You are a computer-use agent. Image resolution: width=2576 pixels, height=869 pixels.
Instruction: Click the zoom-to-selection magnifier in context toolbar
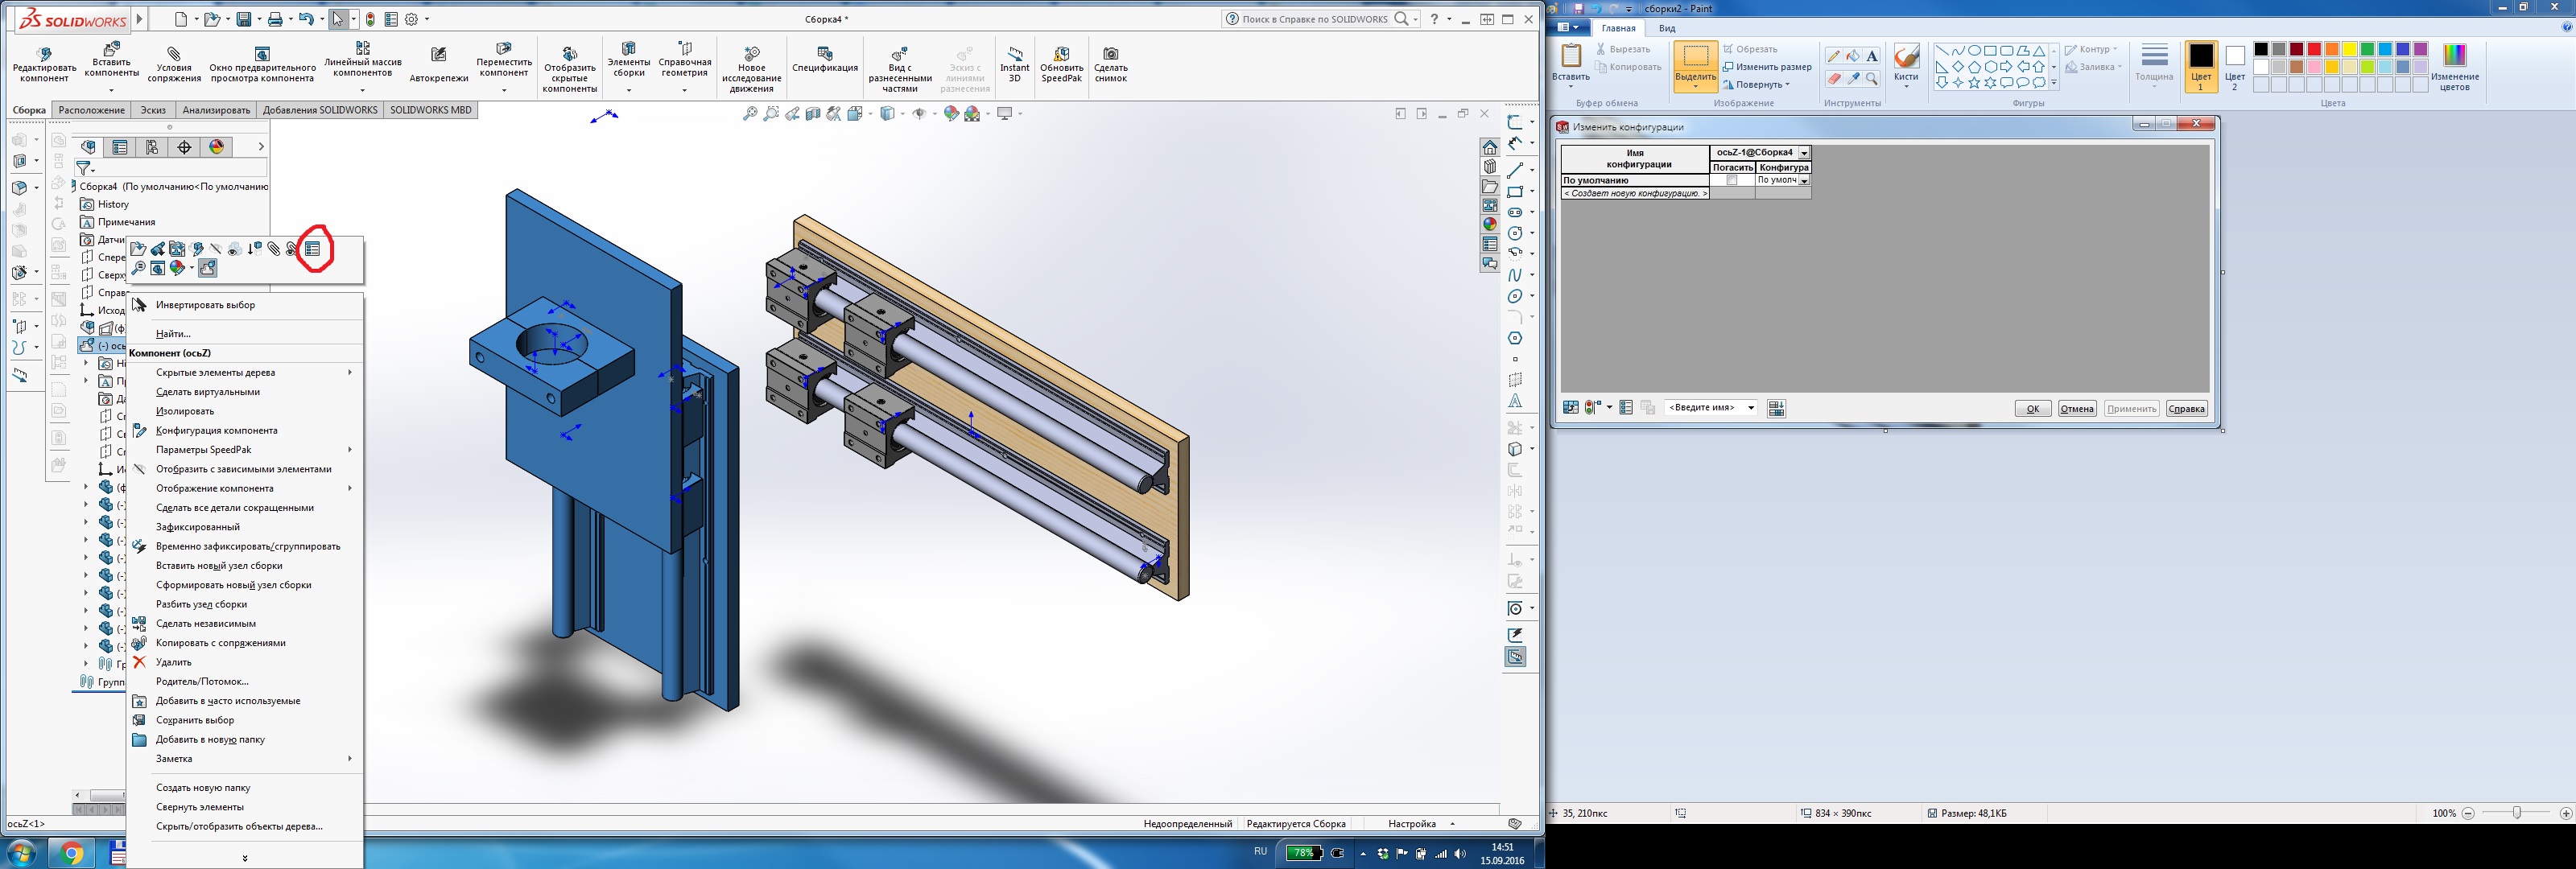pos(139,268)
